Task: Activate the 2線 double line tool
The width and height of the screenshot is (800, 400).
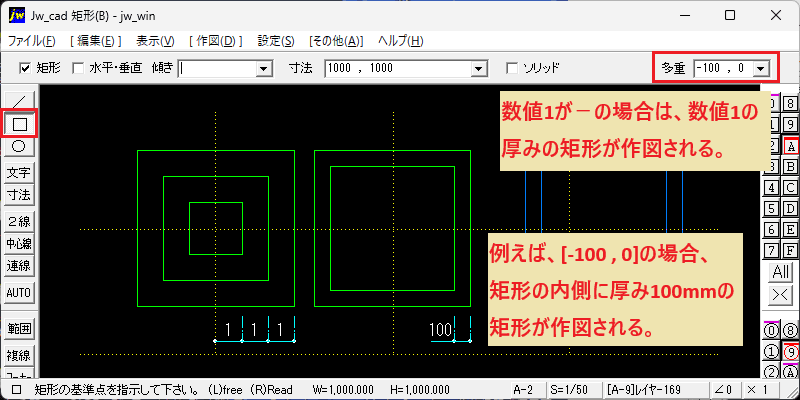Action: (18, 221)
